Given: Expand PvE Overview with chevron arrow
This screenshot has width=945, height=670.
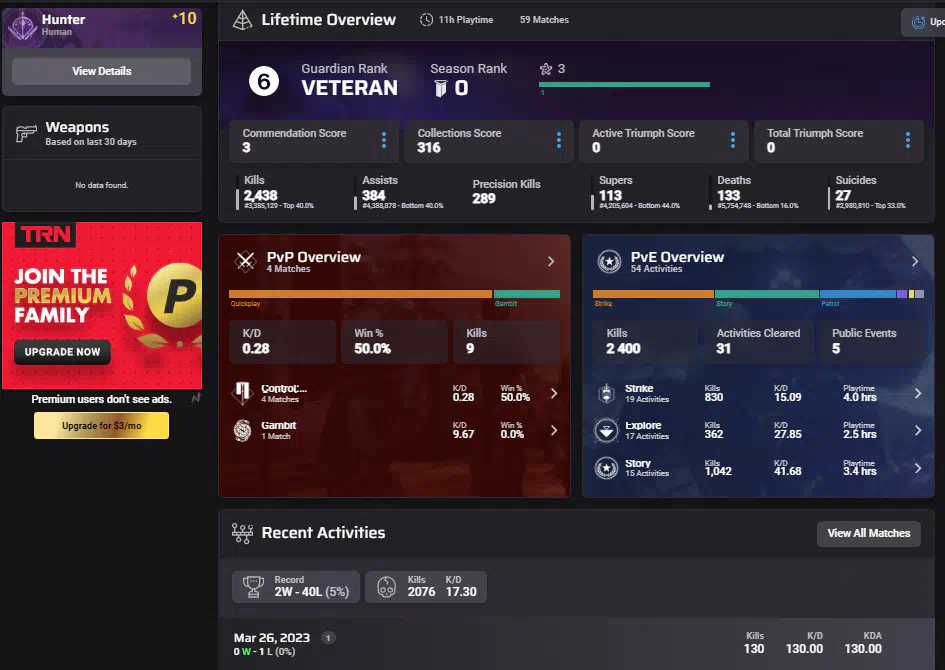Looking at the screenshot, I should 914,262.
